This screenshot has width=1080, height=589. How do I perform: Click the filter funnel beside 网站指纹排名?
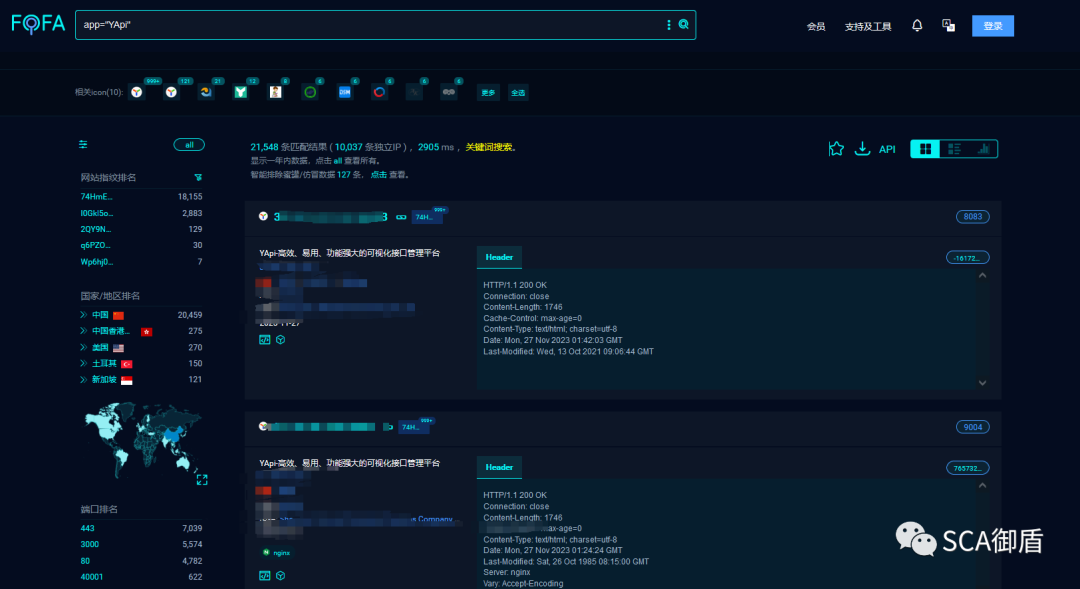(x=198, y=177)
